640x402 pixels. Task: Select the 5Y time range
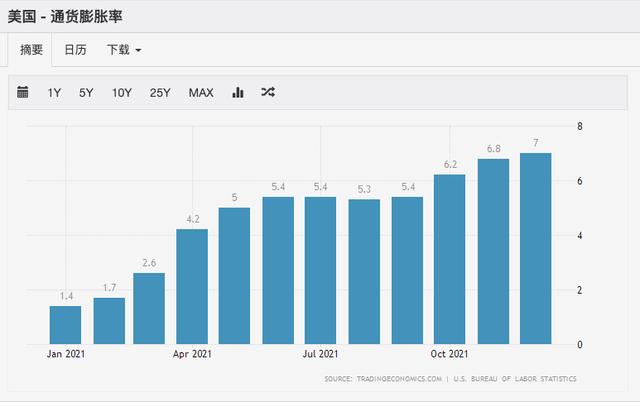point(86,93)
